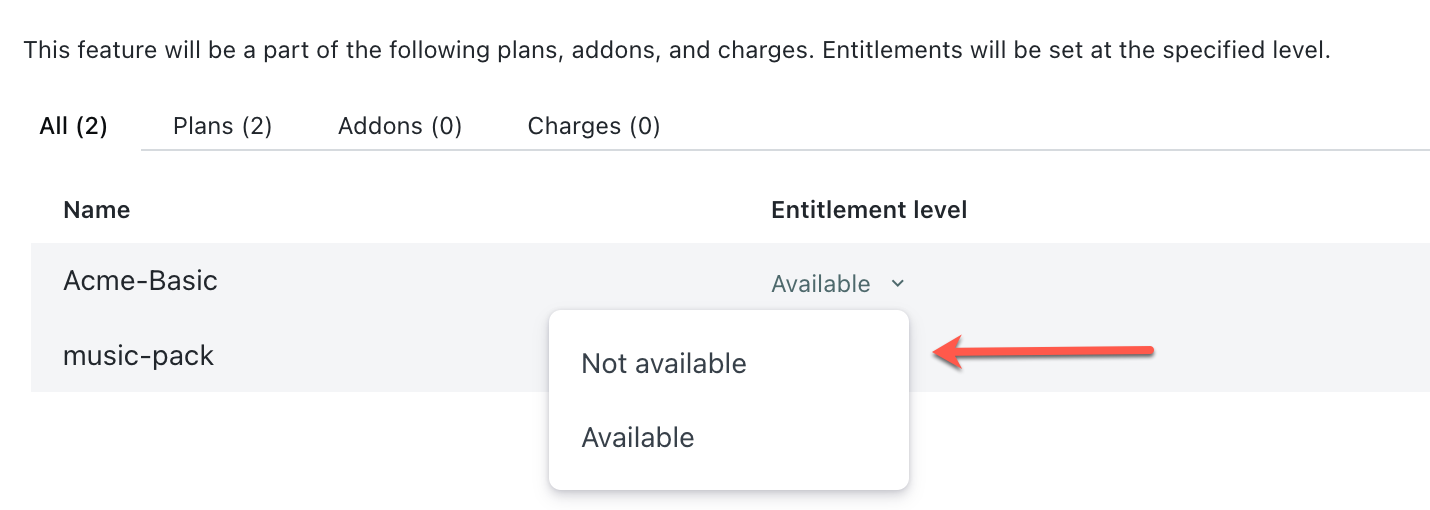The image size is (1430, 510).
Task: Click the word "charges" in the description
Action: click(764, 50)
